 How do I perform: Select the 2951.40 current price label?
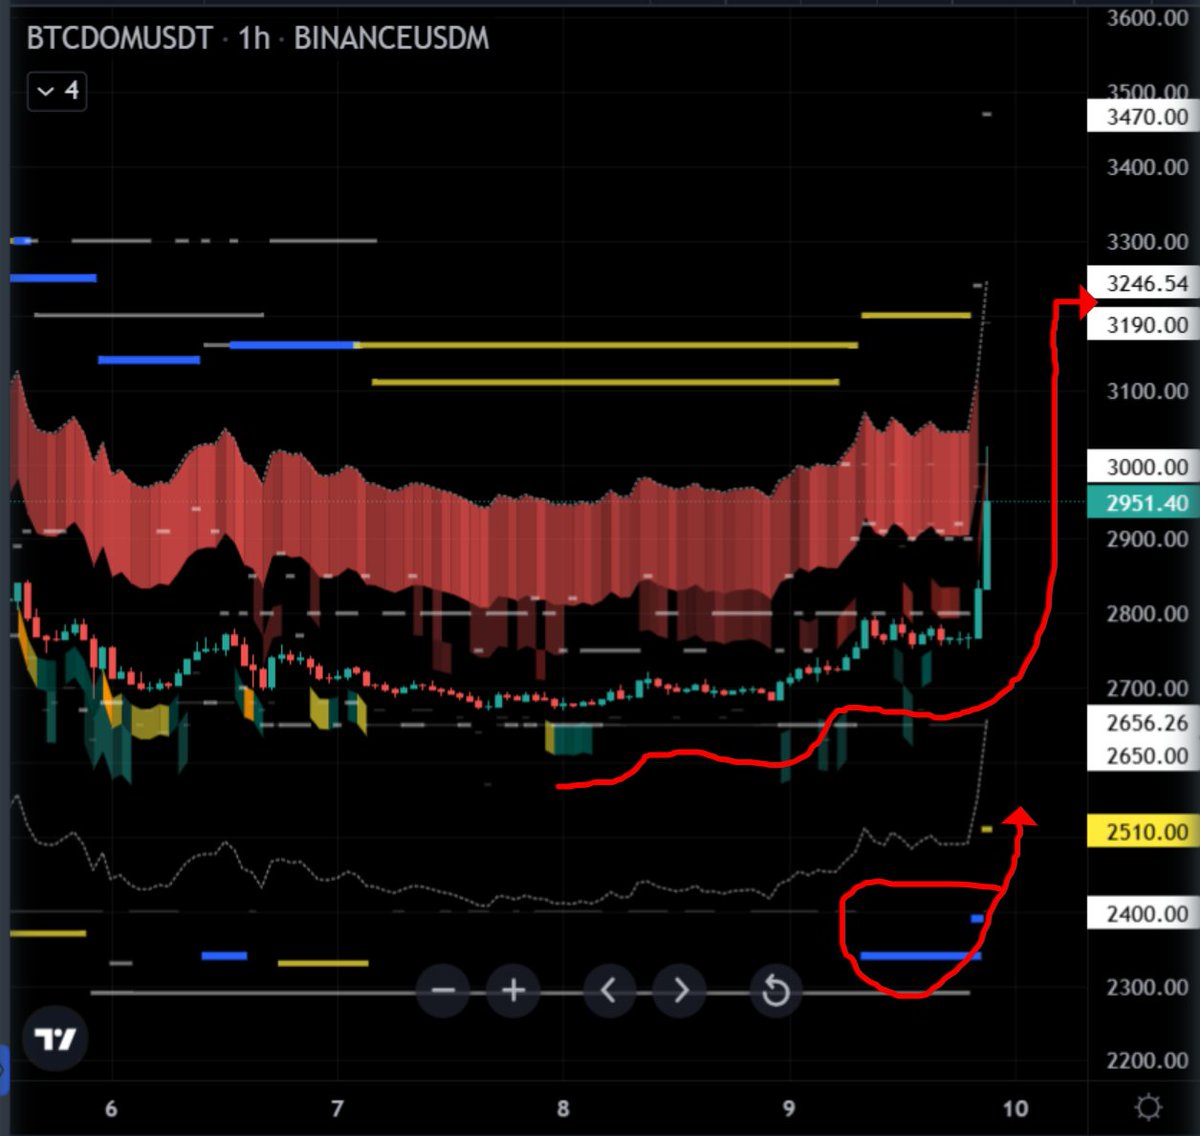(x=1143, y=503)
